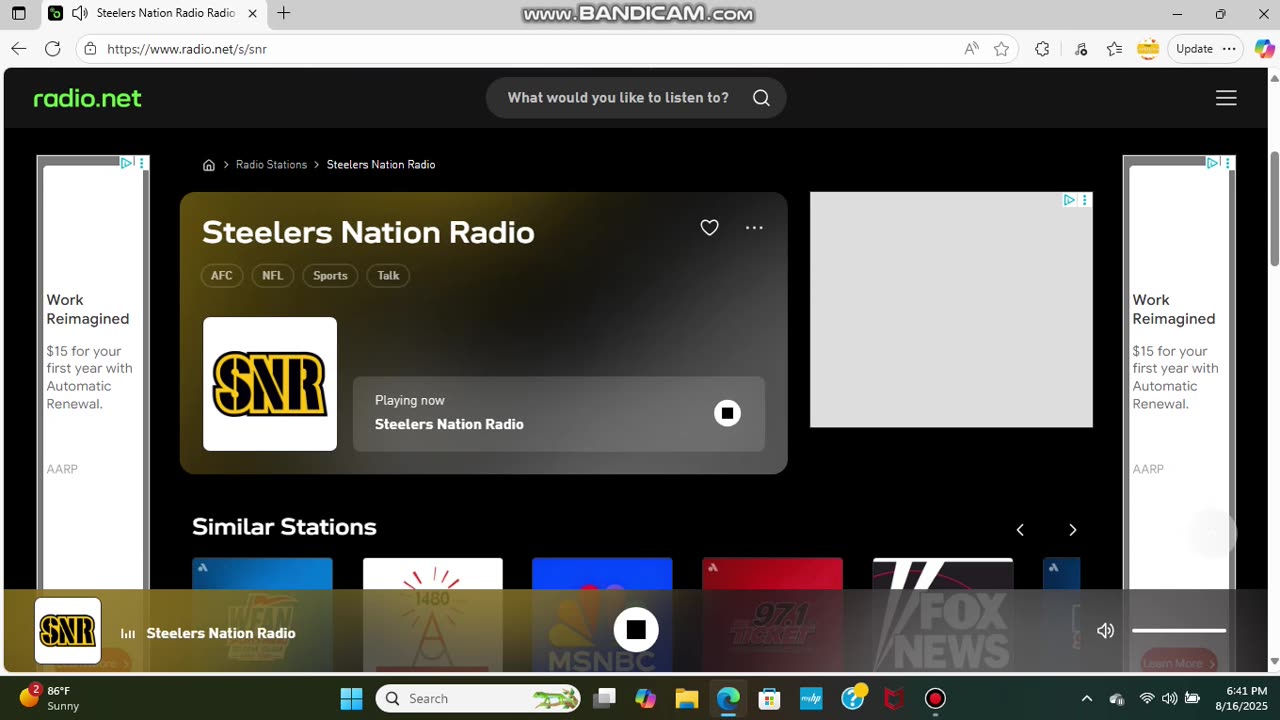Mute tab via speaker icon on tab
The height and width of the screenshot is (720, 1280).
79,13
